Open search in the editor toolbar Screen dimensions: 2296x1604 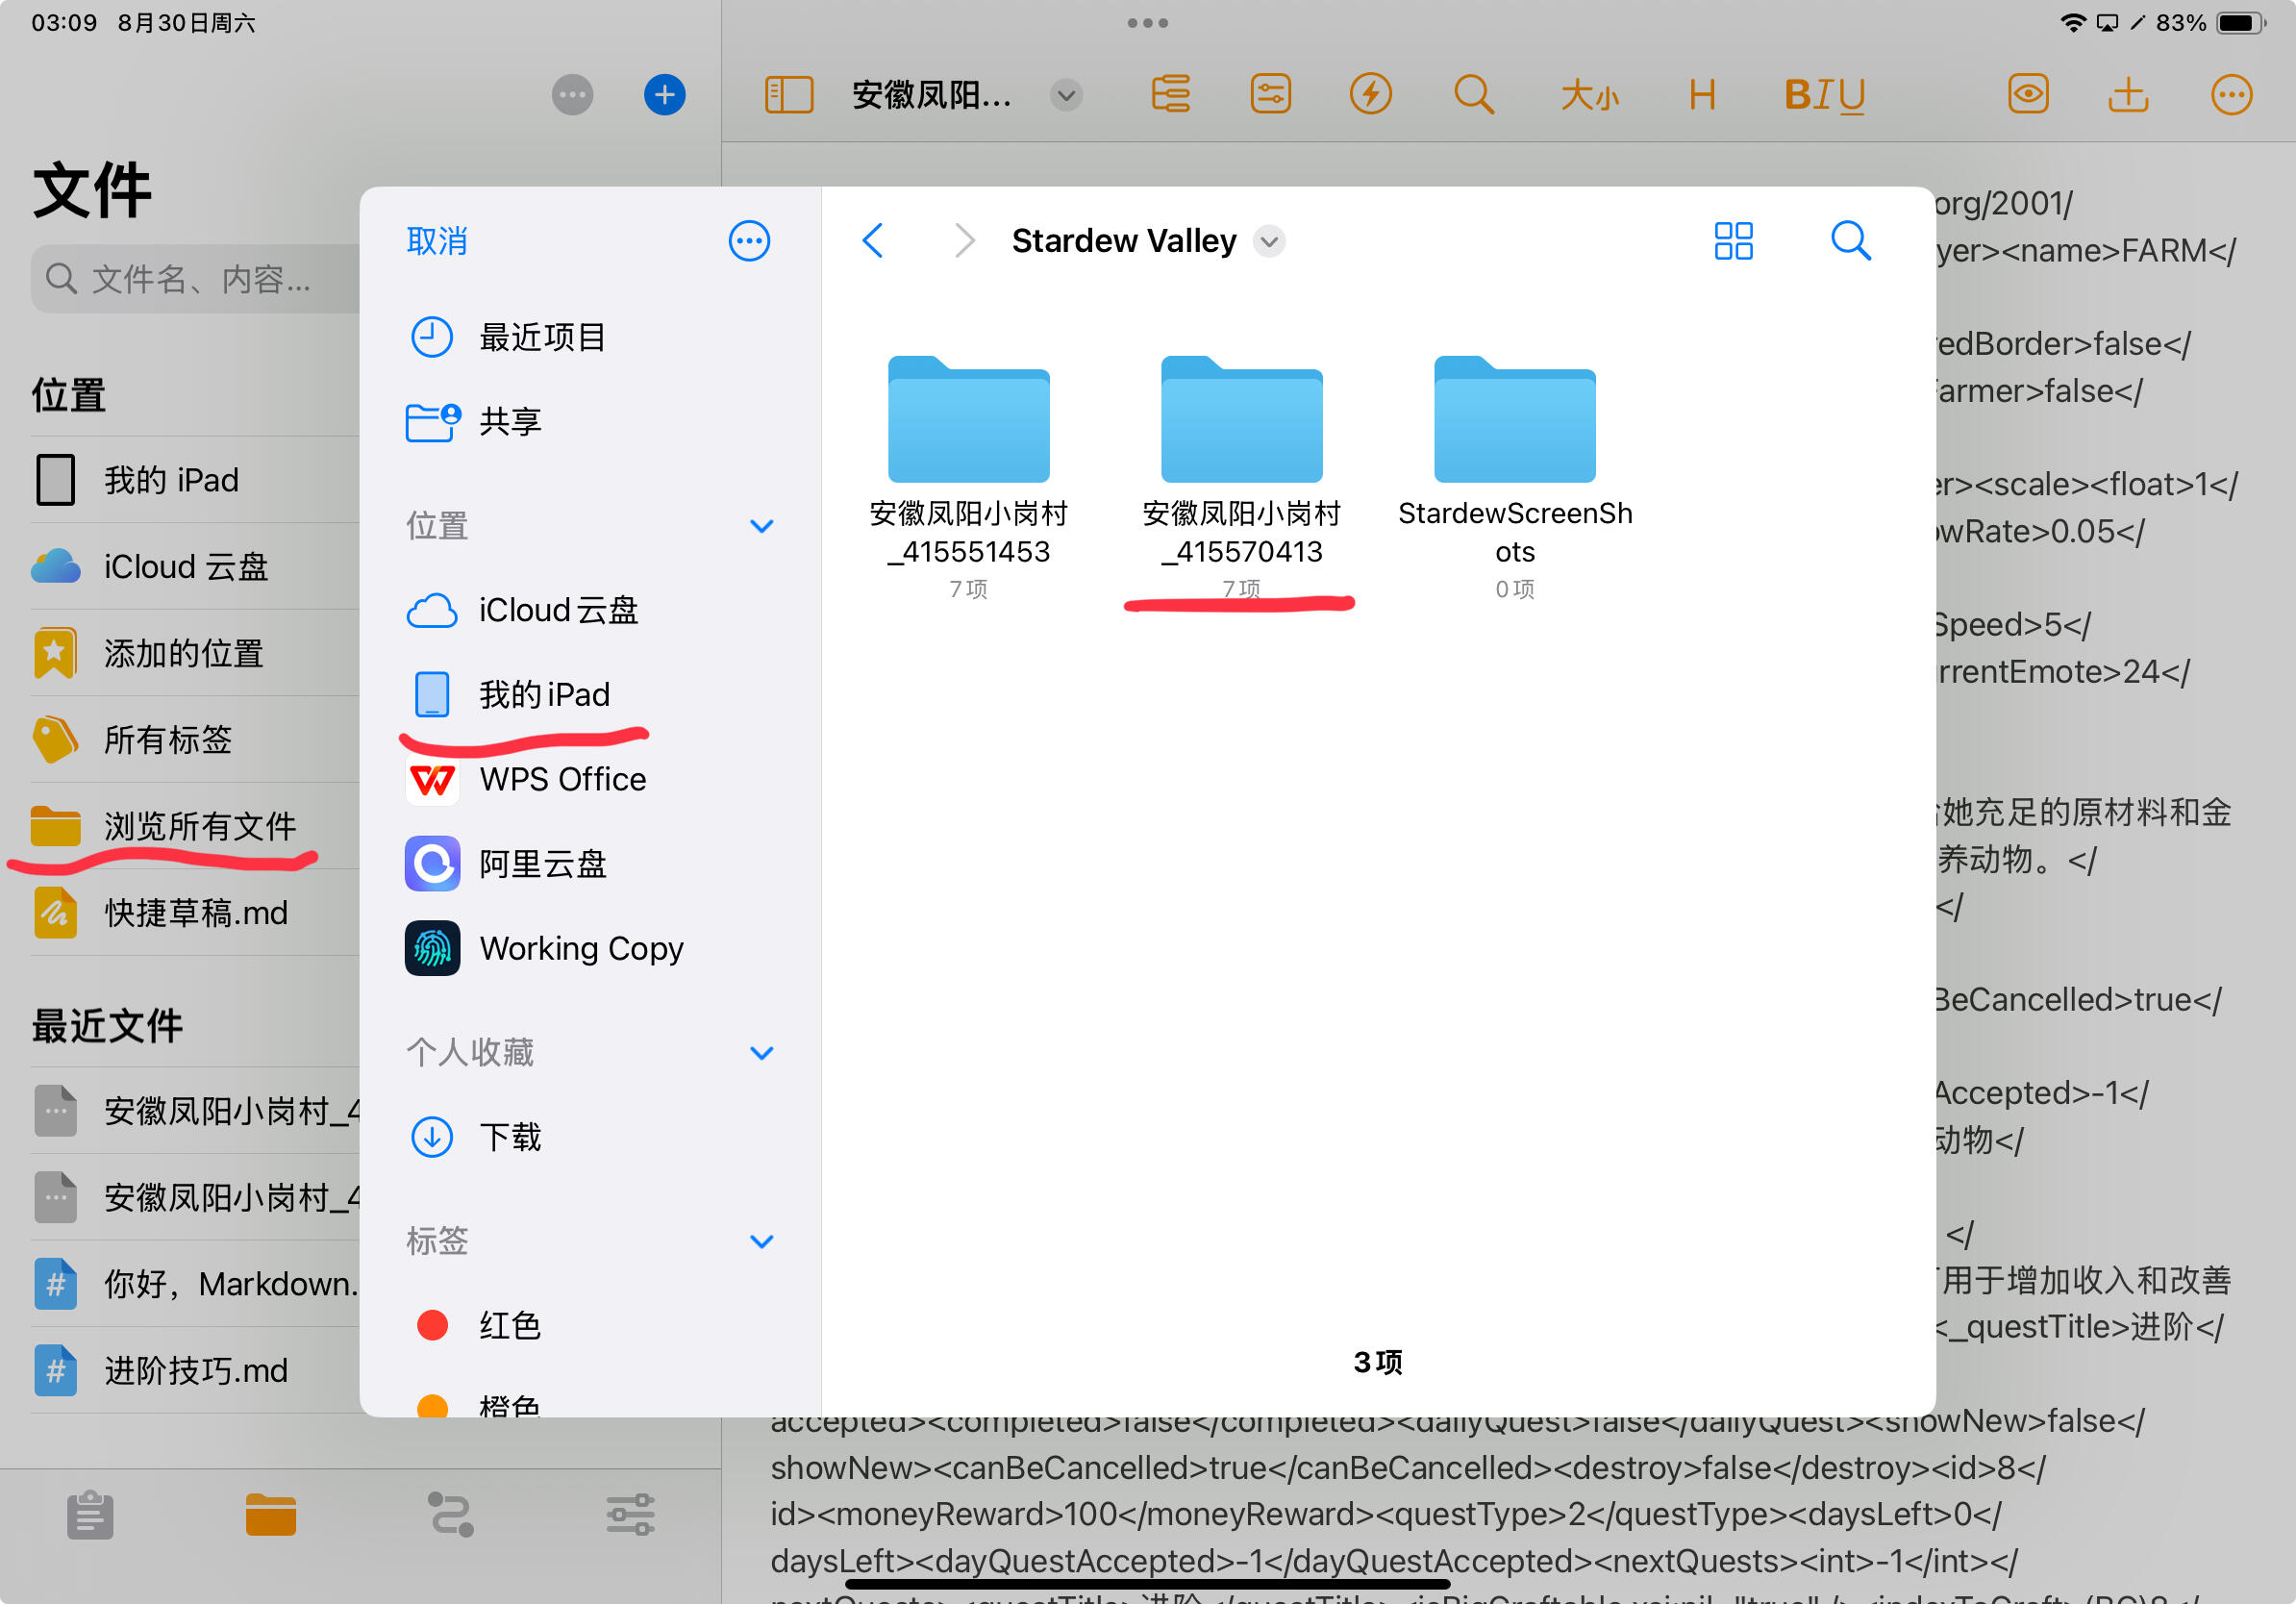click(x=1473, y=95)
